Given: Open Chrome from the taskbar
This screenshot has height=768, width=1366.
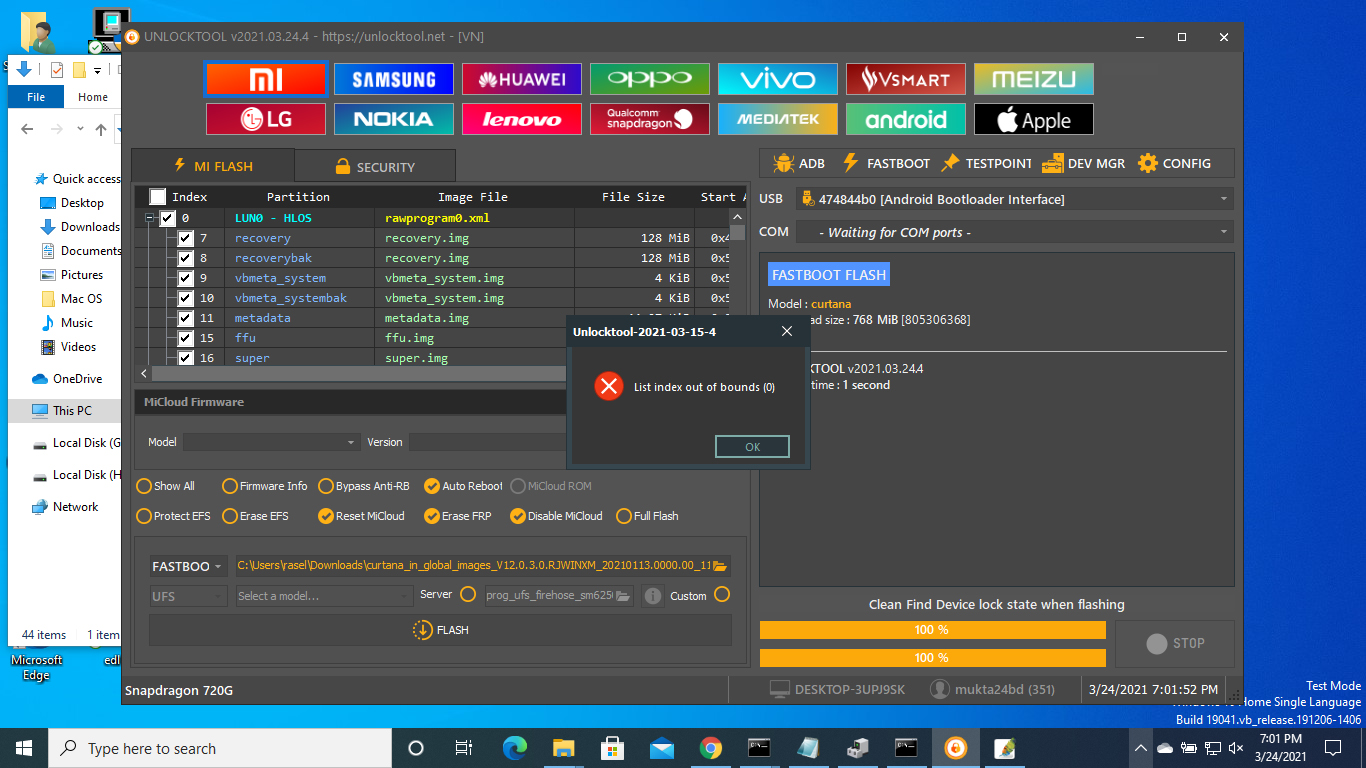Looking at the screenshot, I should (x=711, y=748).
